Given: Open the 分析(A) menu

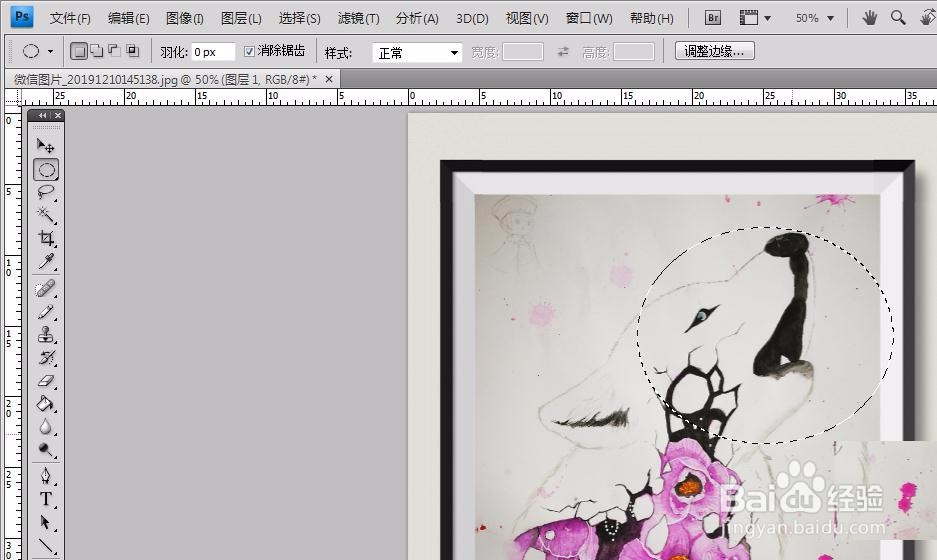Looking at the screenshot, I should pos(417,19).
